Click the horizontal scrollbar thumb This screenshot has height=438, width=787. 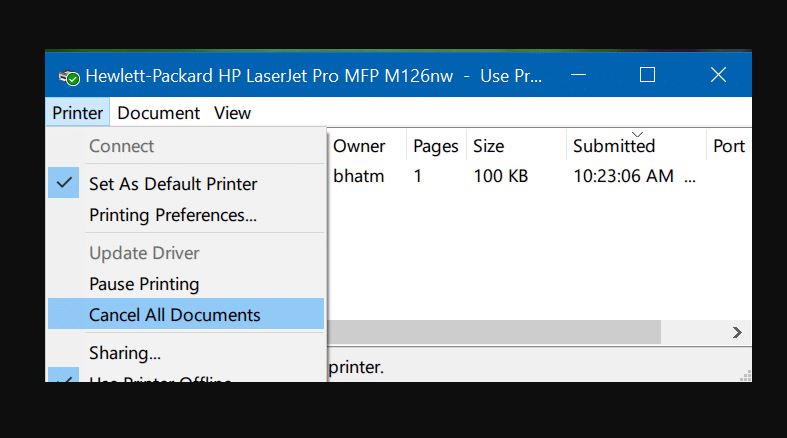pyautogui.click(x=494, y=333)
